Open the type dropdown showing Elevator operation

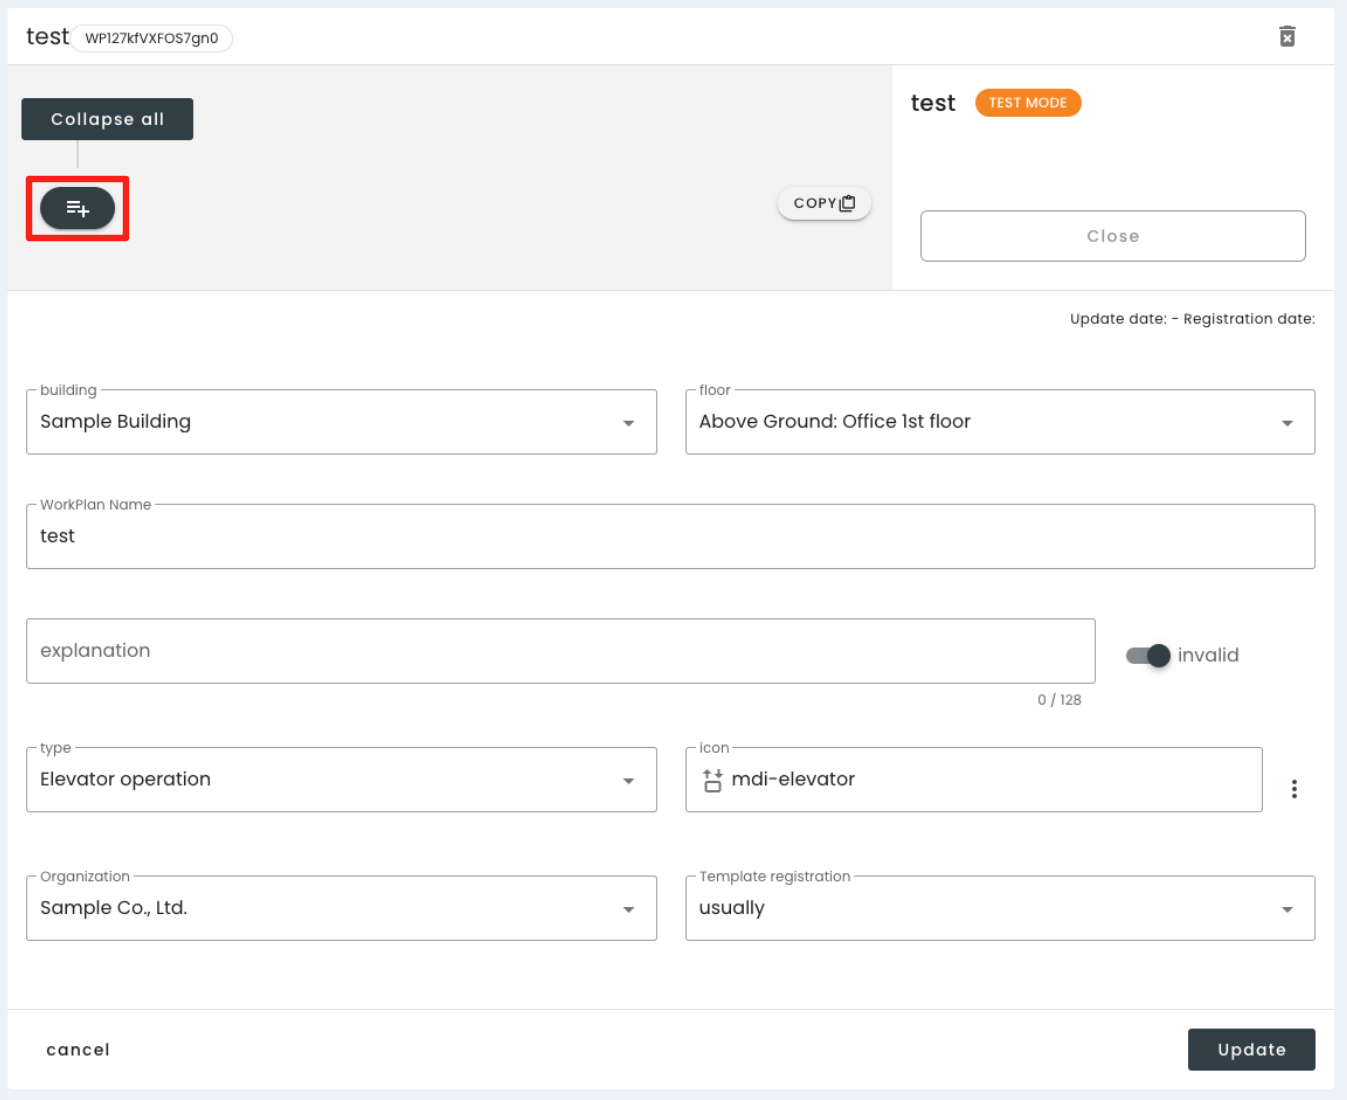[x=341, y=780]
